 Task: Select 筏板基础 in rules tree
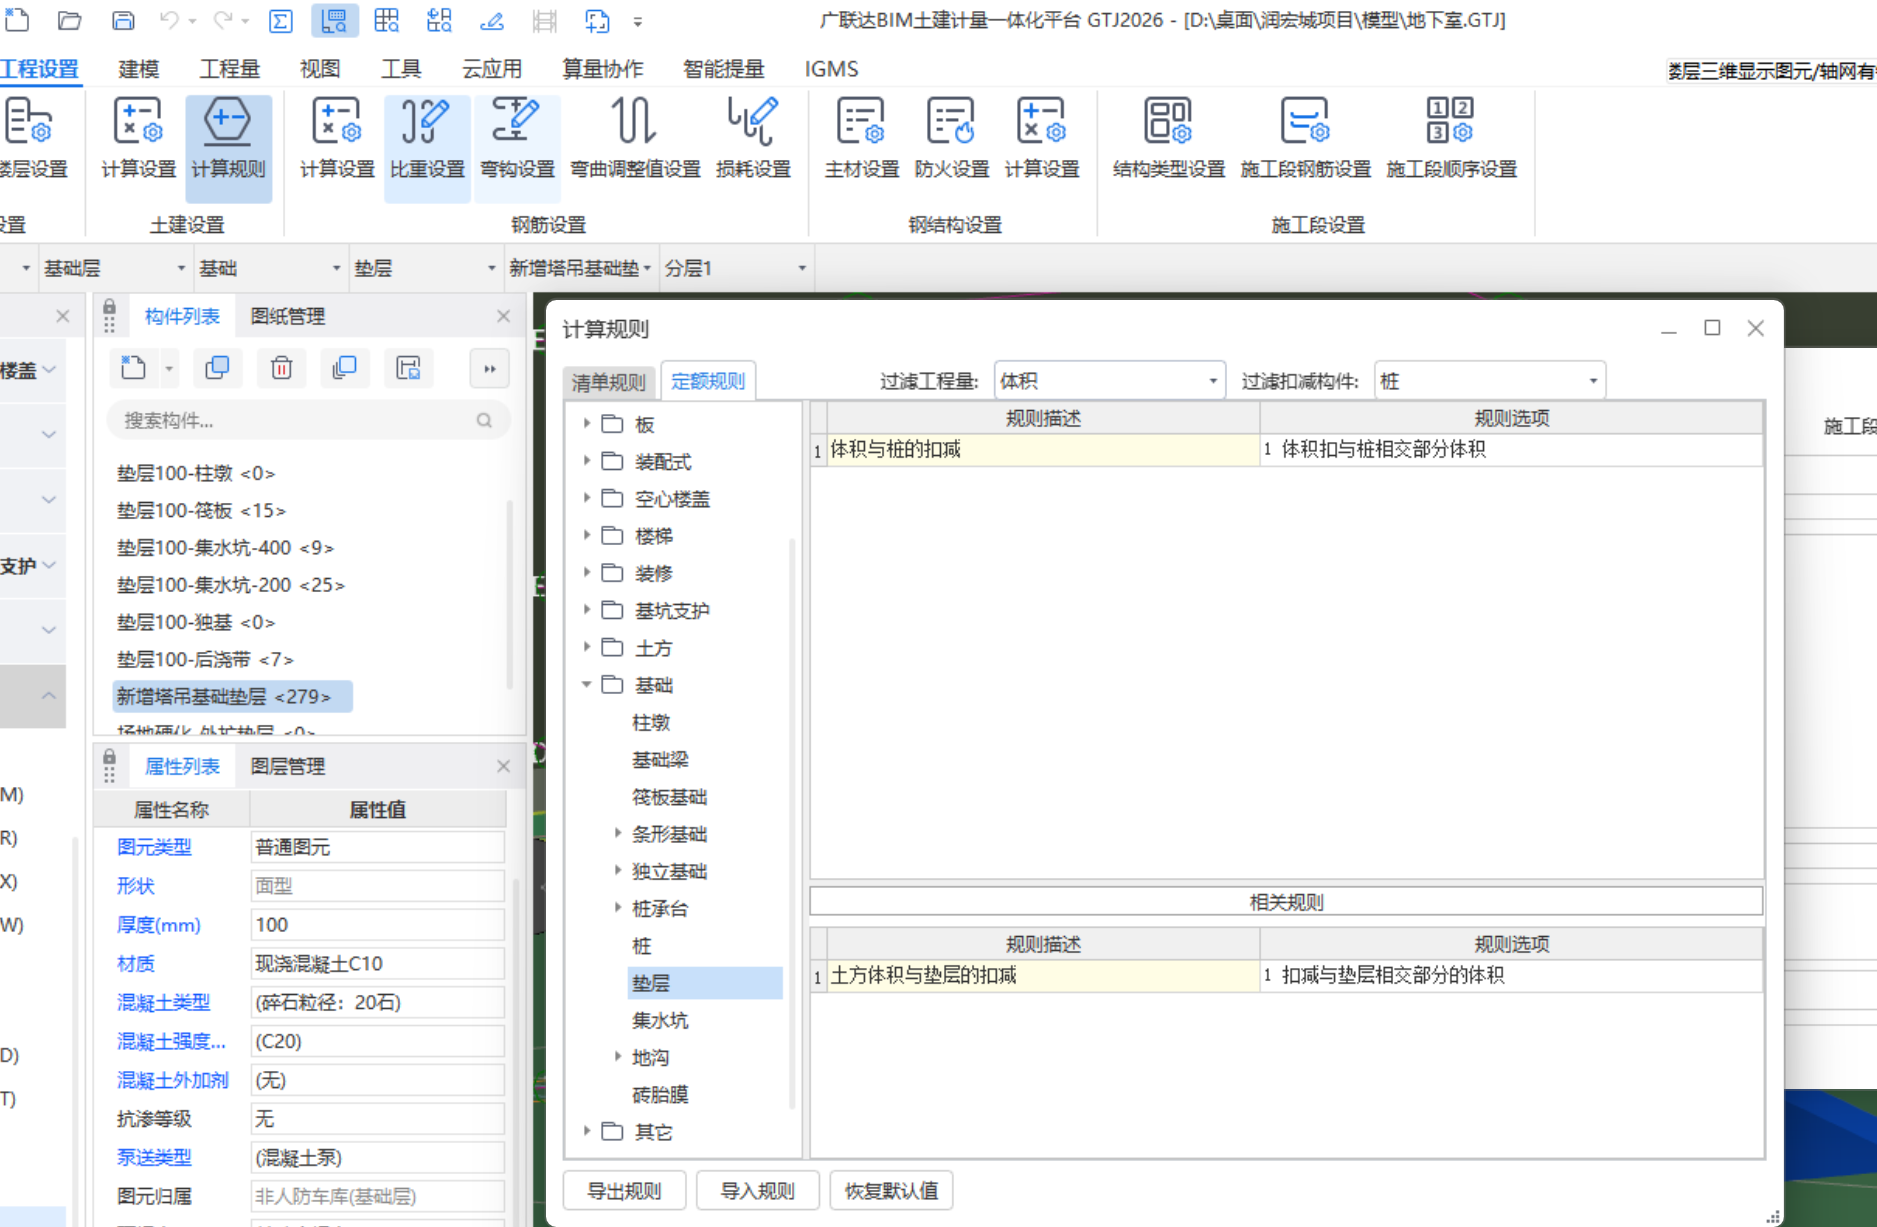pyautogui.click(x=669, y=797)
